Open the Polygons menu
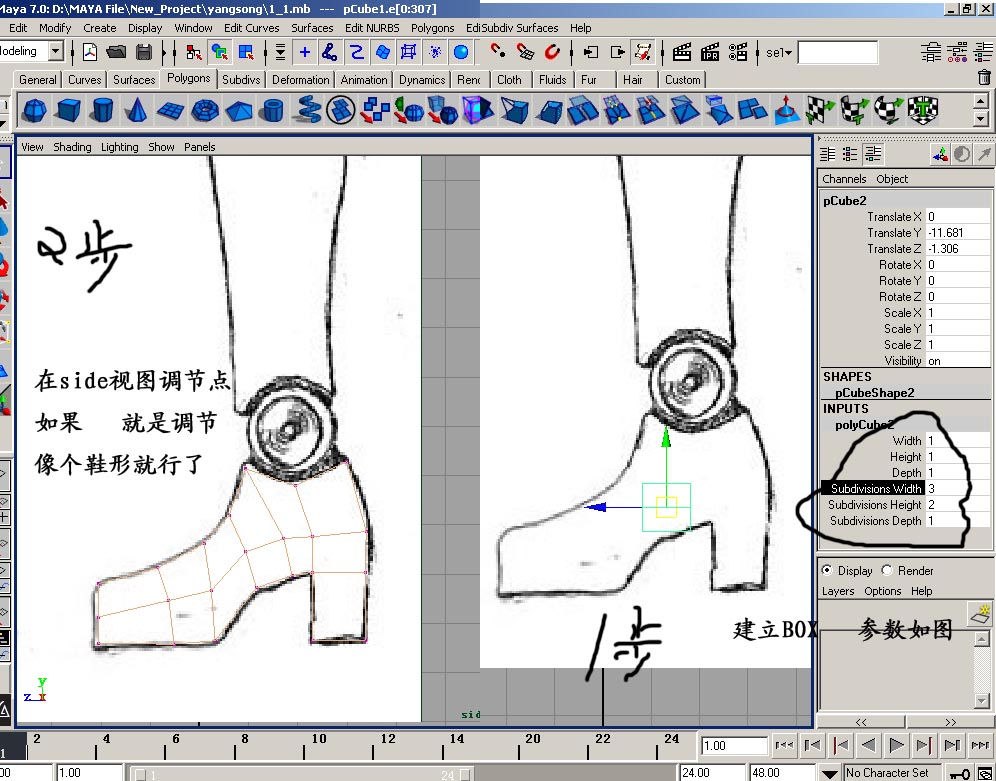 pyautogui.click(x=433, y=28)
